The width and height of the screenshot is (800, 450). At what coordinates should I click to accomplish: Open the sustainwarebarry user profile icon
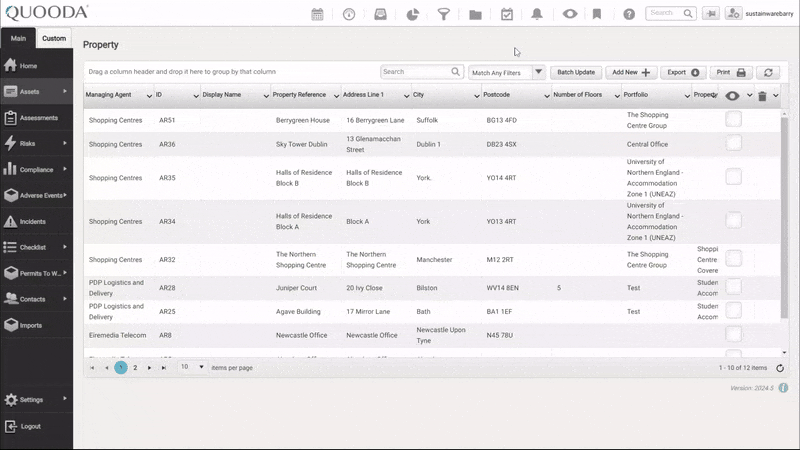click(733, 14)
